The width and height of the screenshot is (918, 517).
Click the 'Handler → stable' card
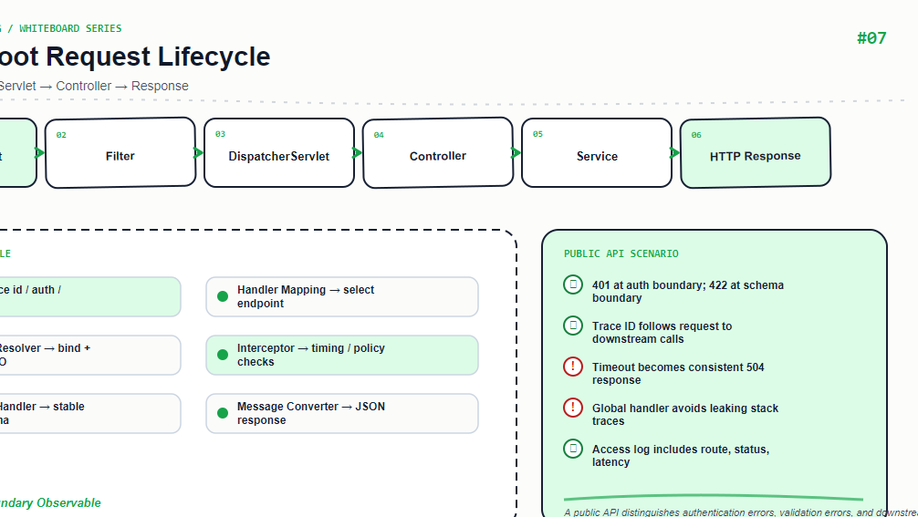click(x=90, y=413)
